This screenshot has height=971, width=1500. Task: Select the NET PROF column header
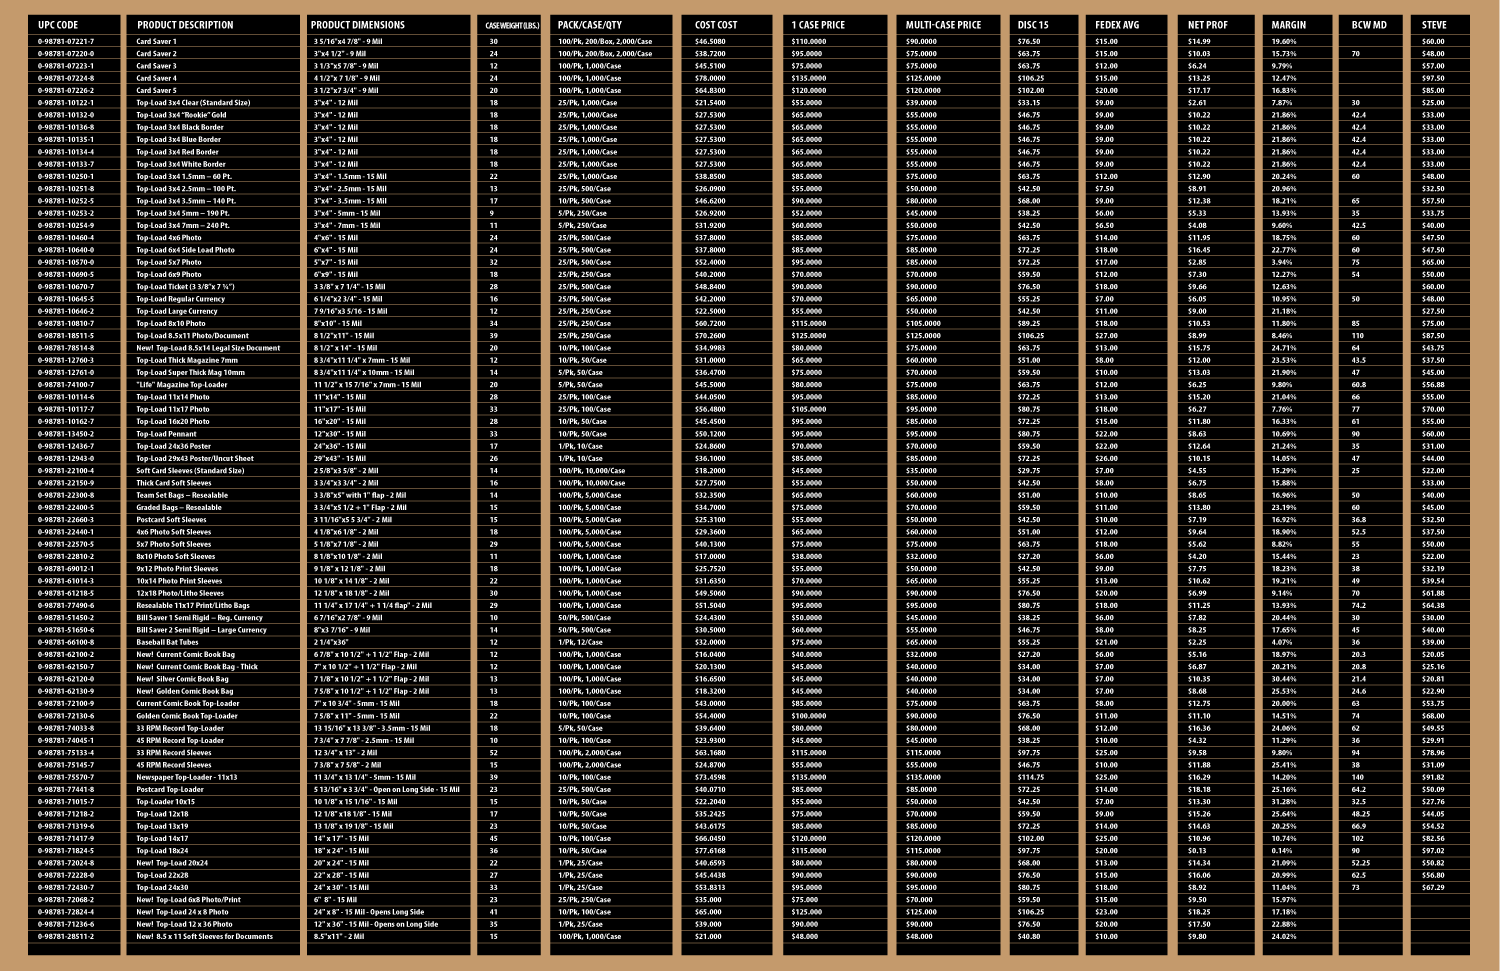(x=1208, y=25)
